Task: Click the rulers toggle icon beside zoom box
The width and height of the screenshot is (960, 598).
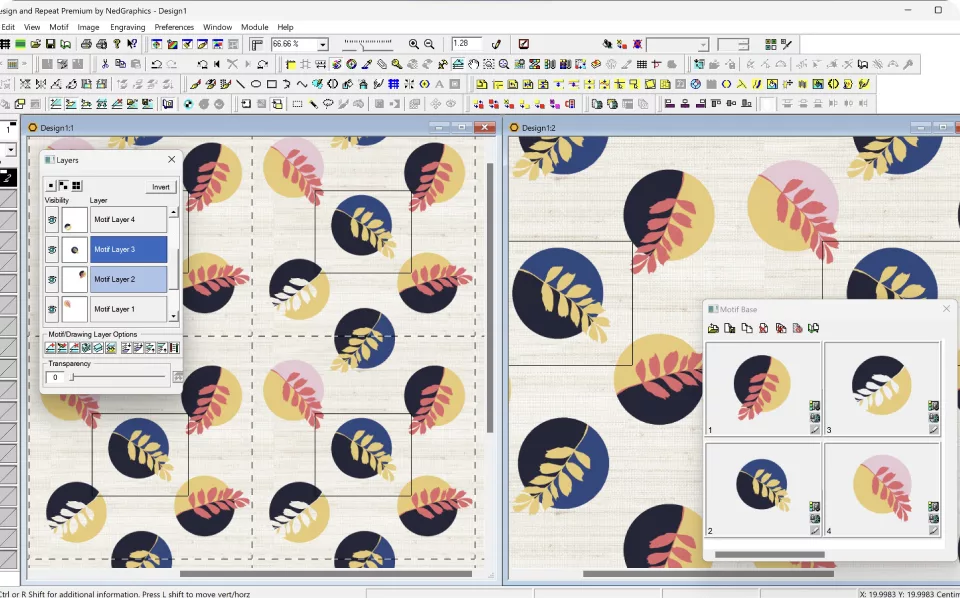Action: (257, 44)
